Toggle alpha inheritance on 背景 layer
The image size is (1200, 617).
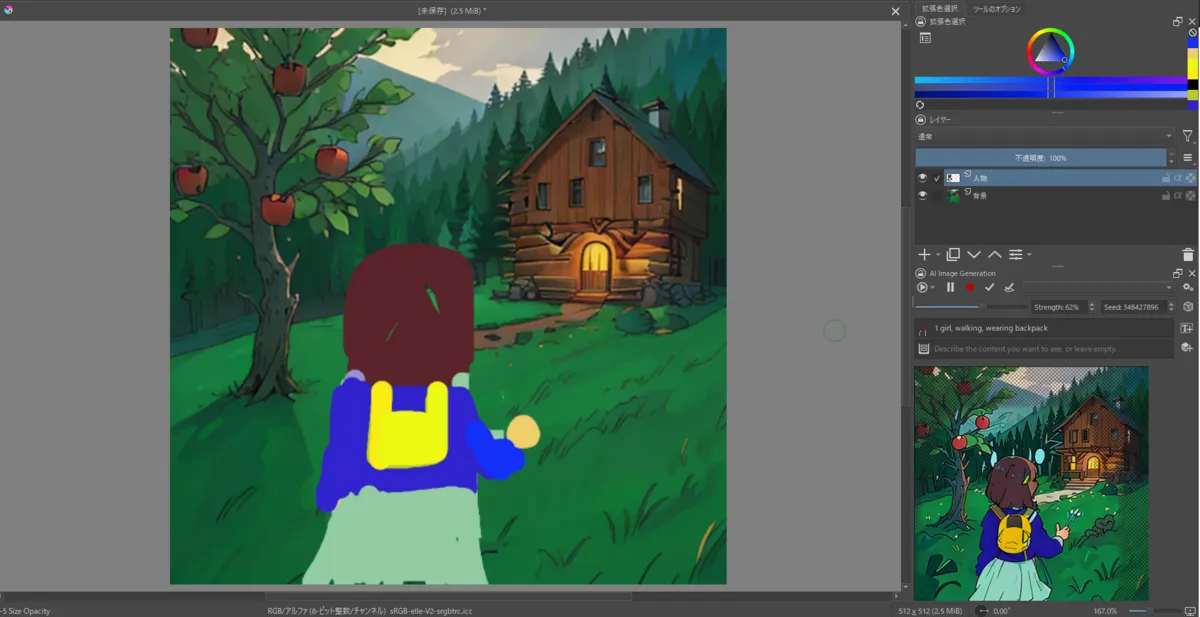pyautogui.click(x=1178, y=196)
